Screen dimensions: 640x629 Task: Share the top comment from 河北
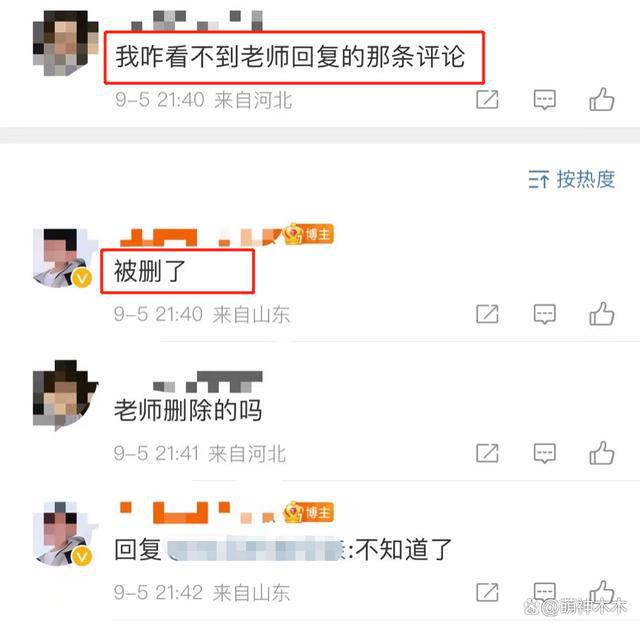point(487,100)
